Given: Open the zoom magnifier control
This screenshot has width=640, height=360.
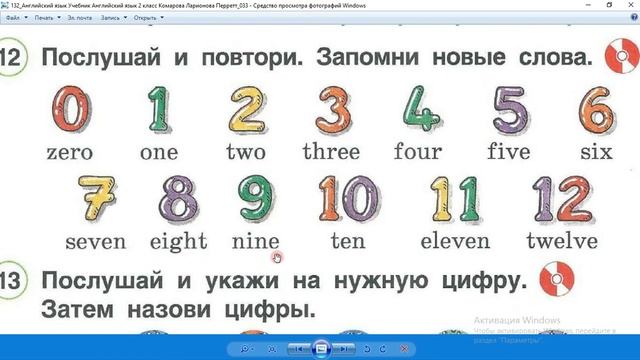Looking at the screenshot, I should [x=244, y=349].
